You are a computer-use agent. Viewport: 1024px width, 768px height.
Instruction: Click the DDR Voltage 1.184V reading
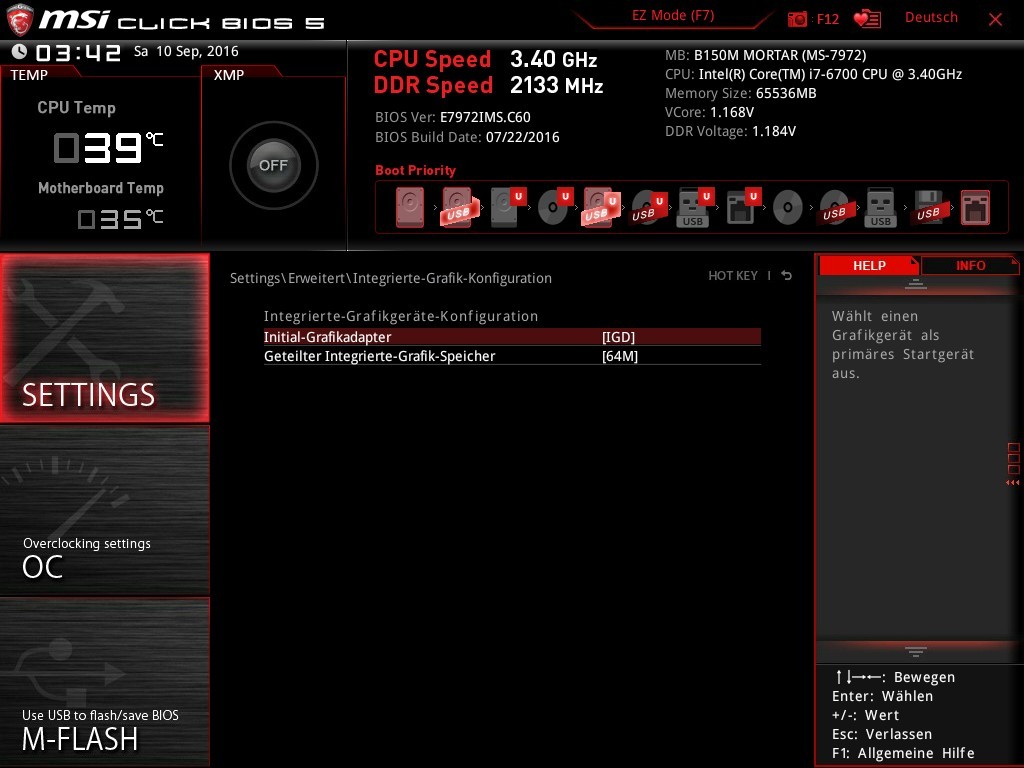[730, 131]
